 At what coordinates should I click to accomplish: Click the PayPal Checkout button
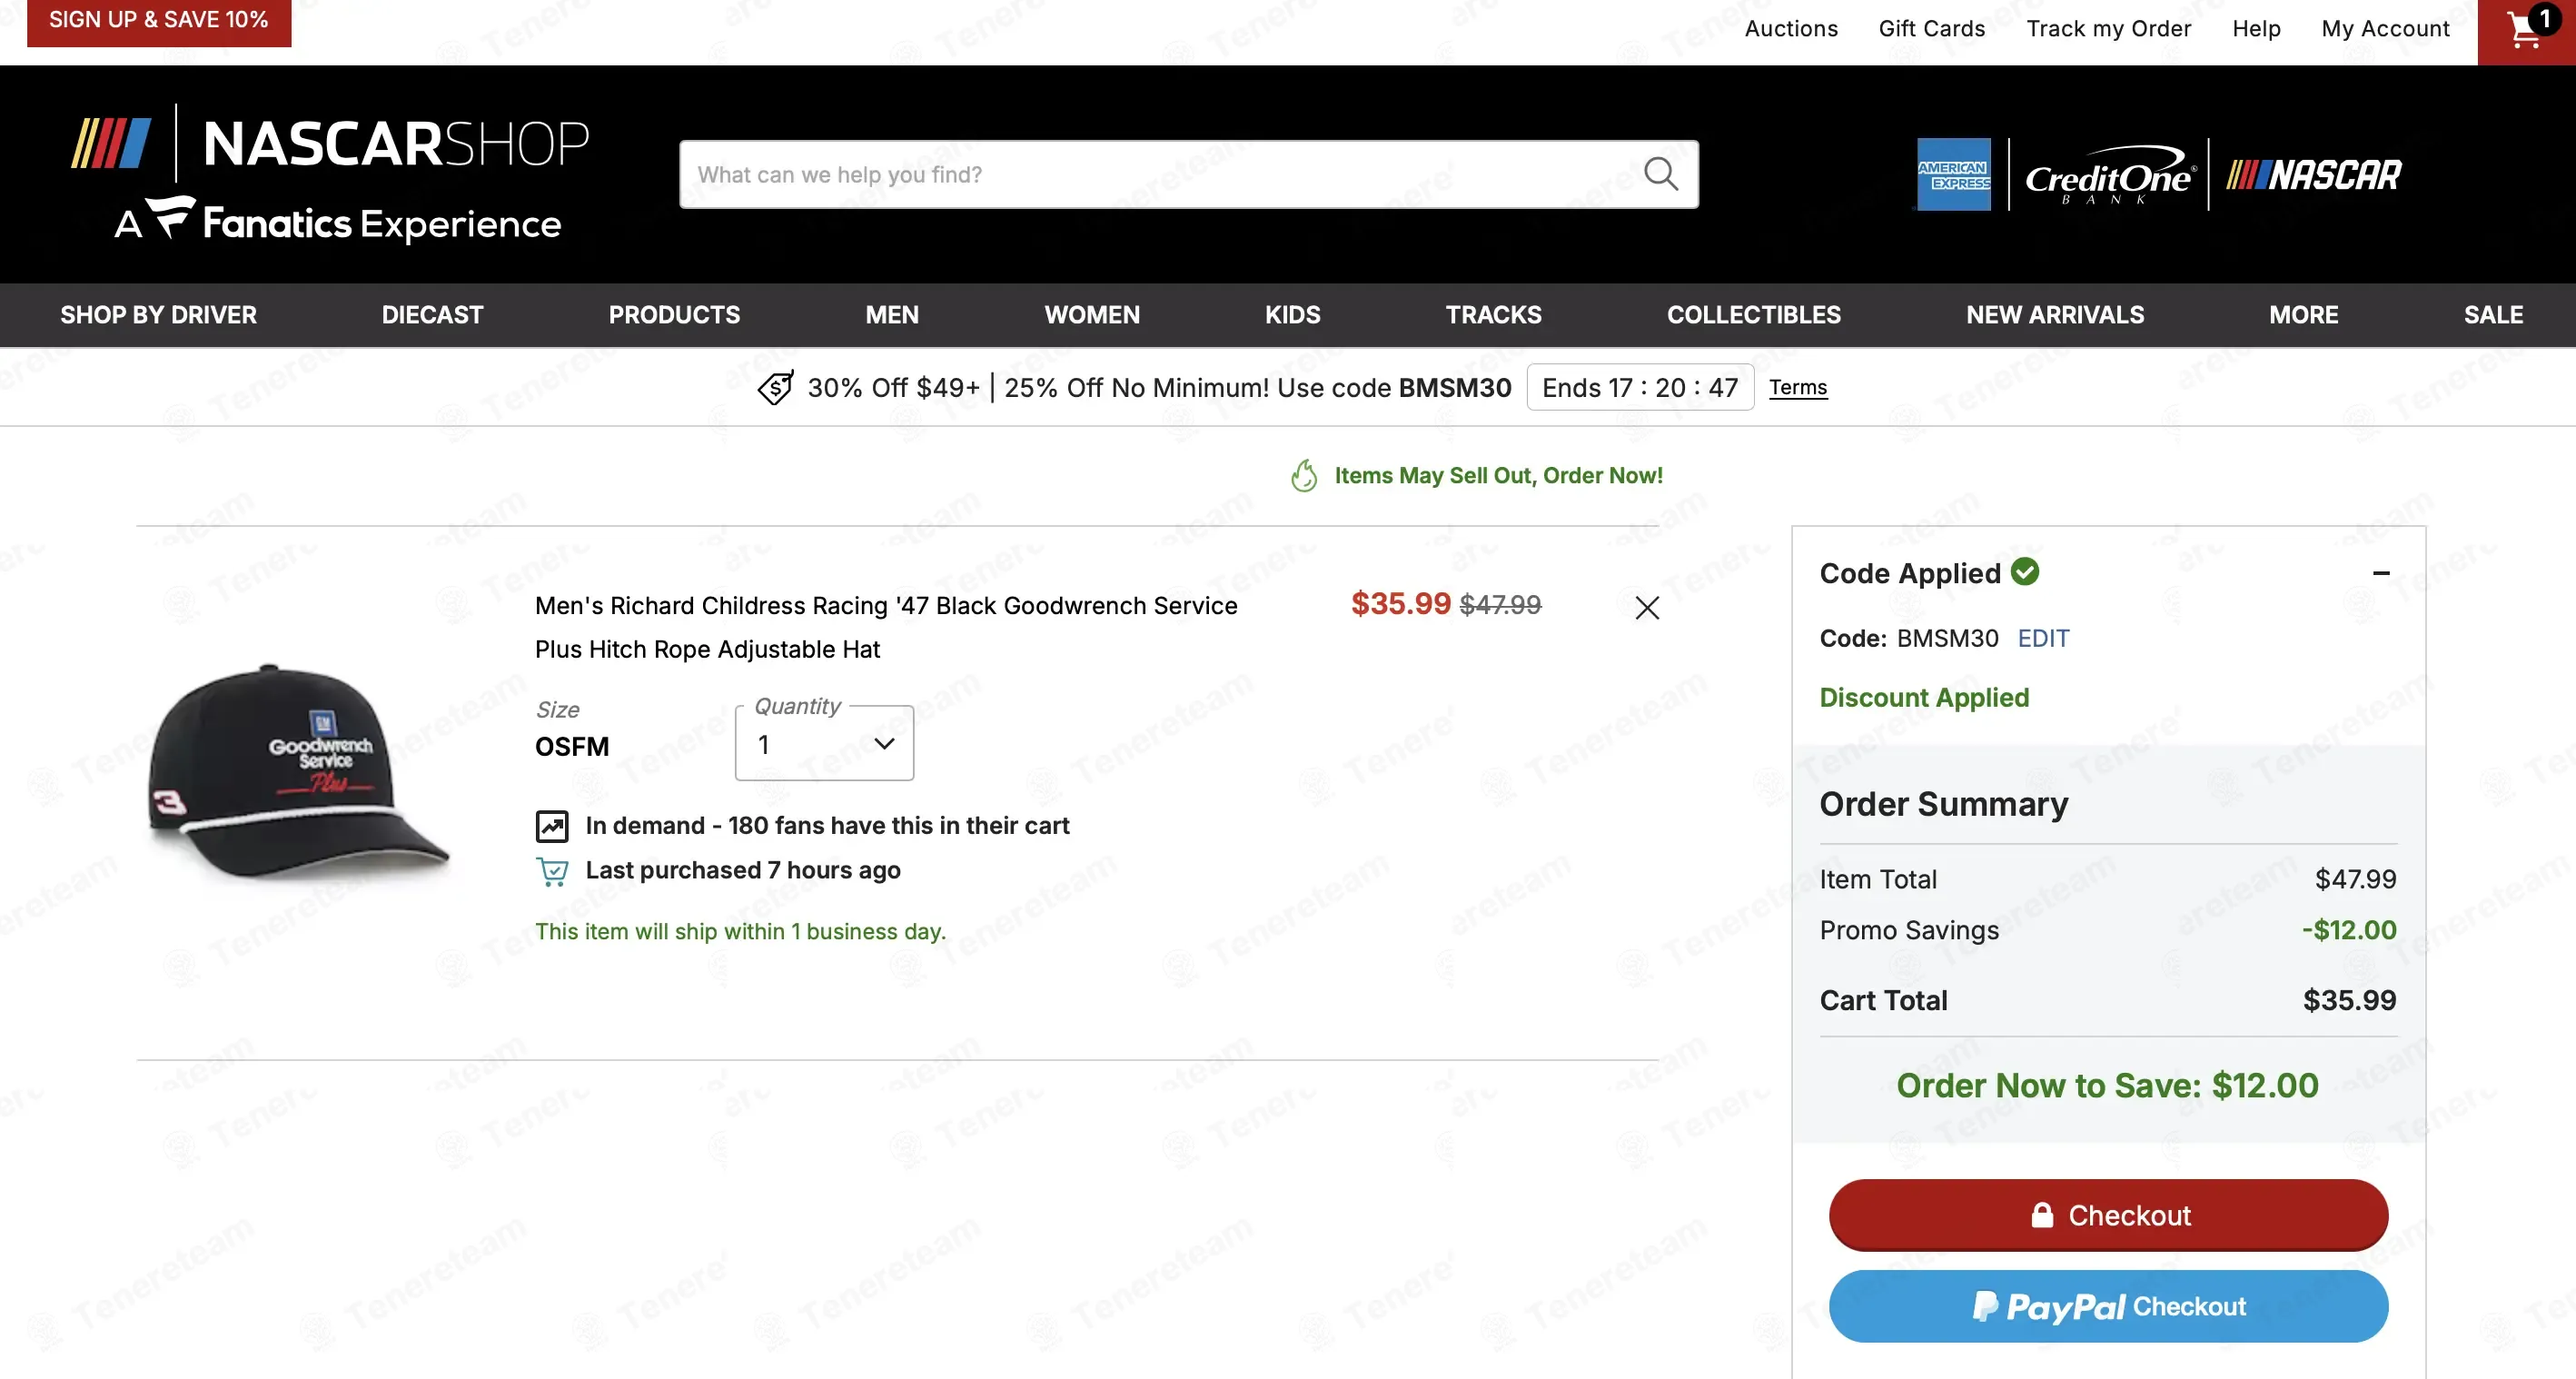point(2108,1306)
